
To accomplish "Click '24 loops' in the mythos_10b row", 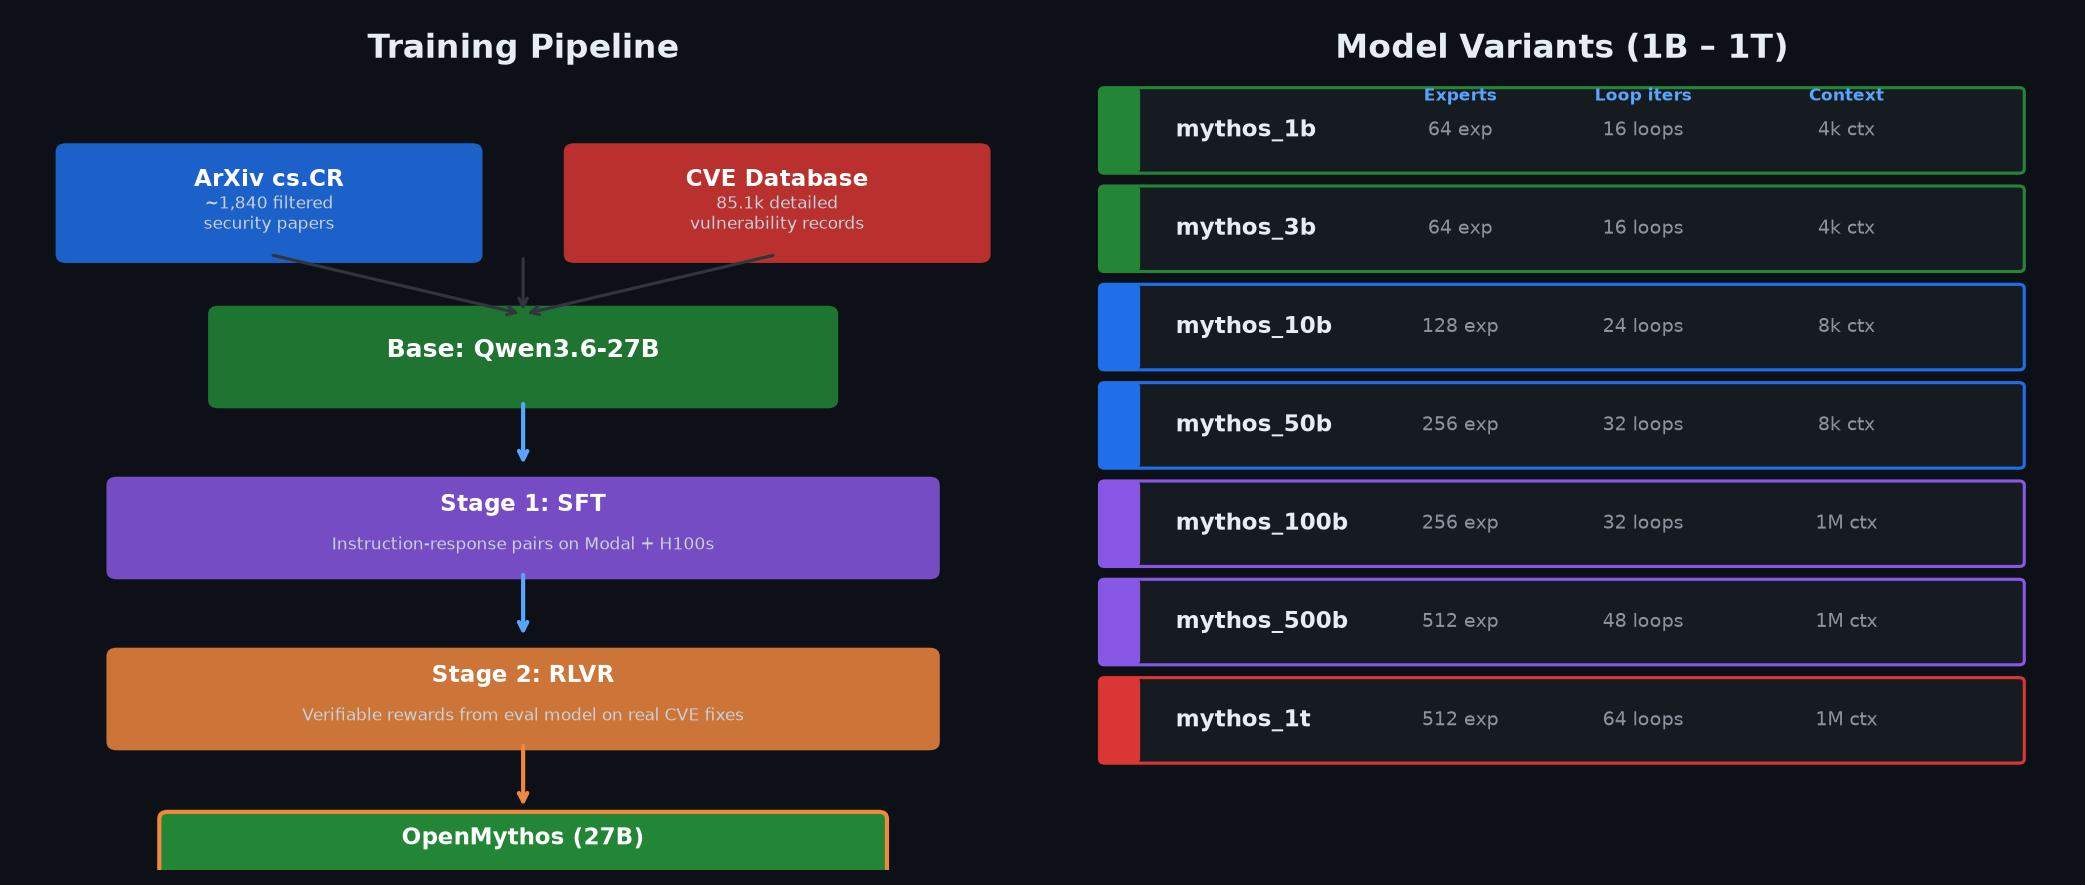I will [1643, 326].
